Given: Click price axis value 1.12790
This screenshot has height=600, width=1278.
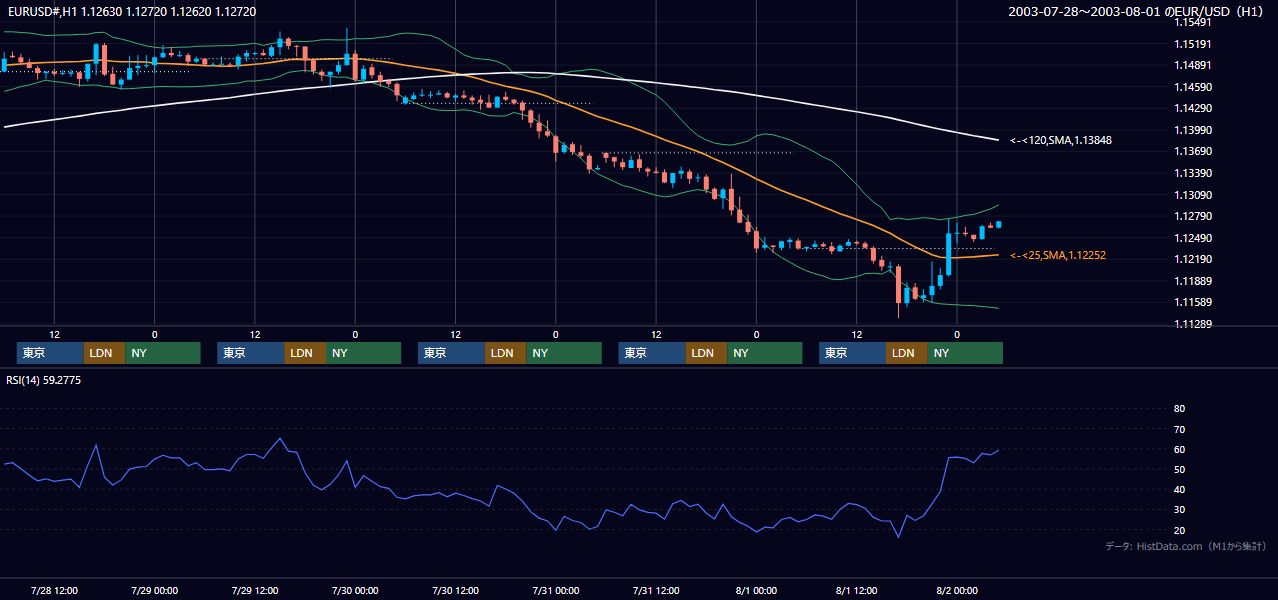Looking at the screenshot, I should coord(1194,216).
